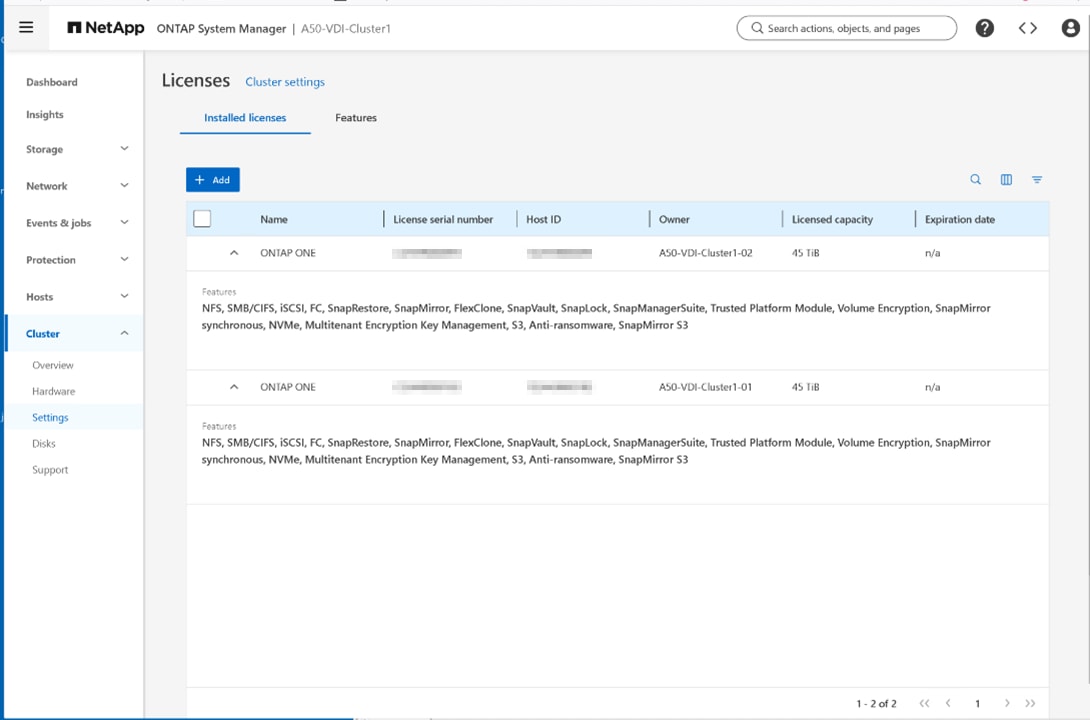Viewport: 1090px width, 720px height.
Task: Go to the first page of results
Action: coord(924,703)
